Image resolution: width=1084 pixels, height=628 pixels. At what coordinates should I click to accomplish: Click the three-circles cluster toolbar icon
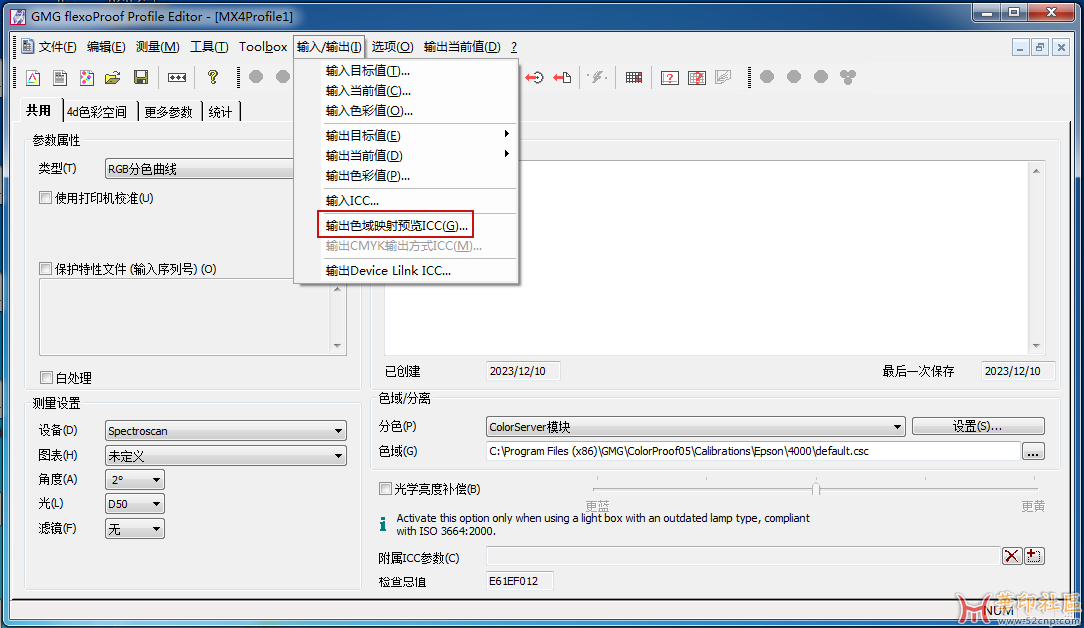848,77
